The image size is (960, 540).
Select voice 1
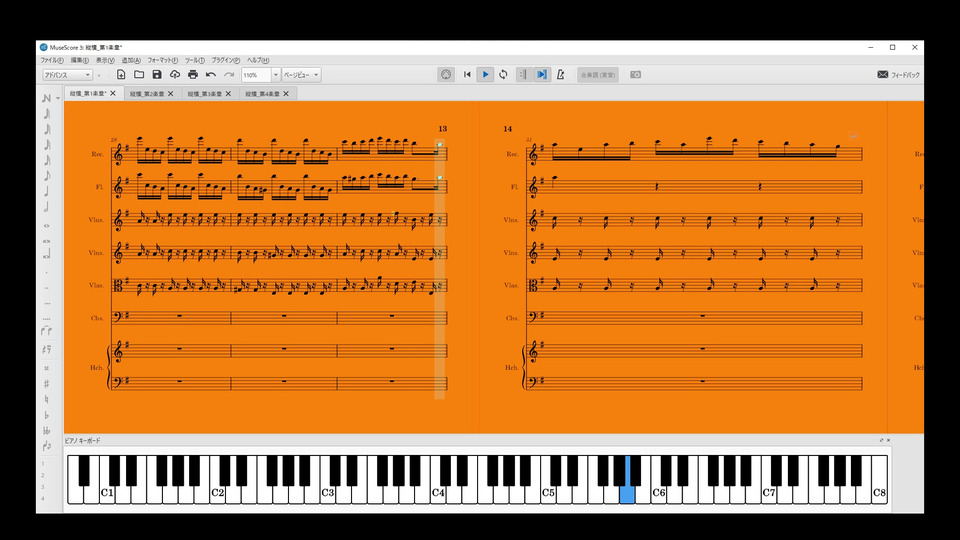click(x=43, y=464)
